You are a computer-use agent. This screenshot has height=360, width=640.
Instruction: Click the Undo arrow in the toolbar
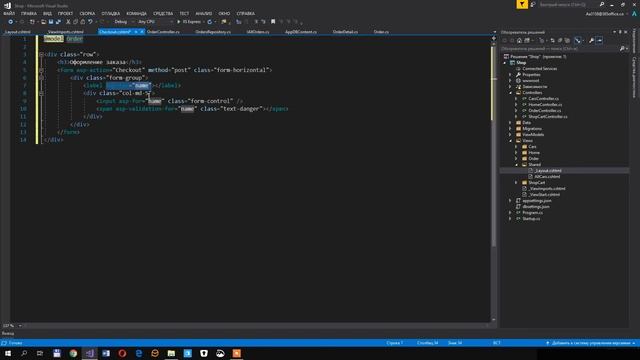(90, 22)
